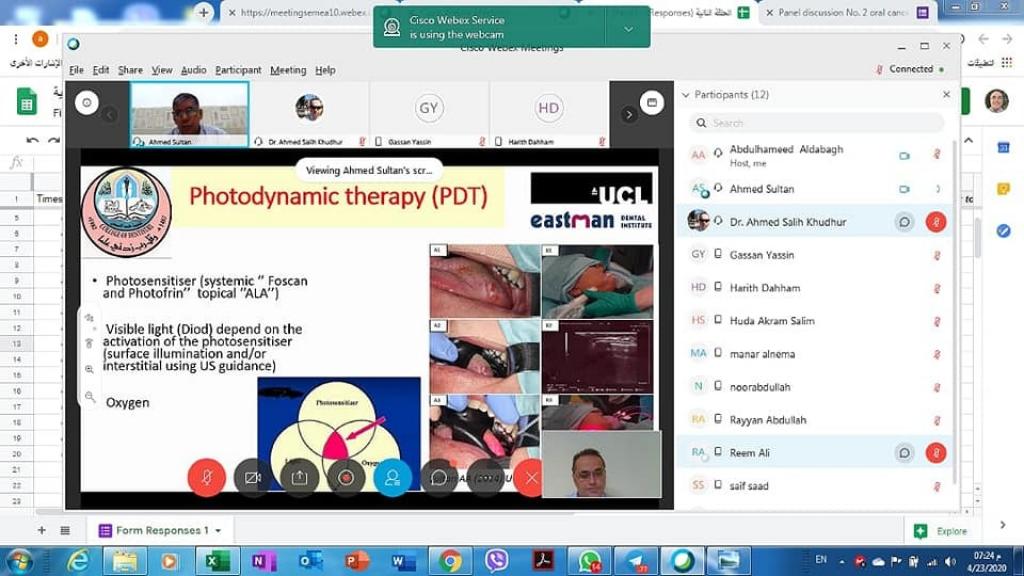Click the red leave meeting button
The width and height of the screenshot is (1024, 576).
531,478
